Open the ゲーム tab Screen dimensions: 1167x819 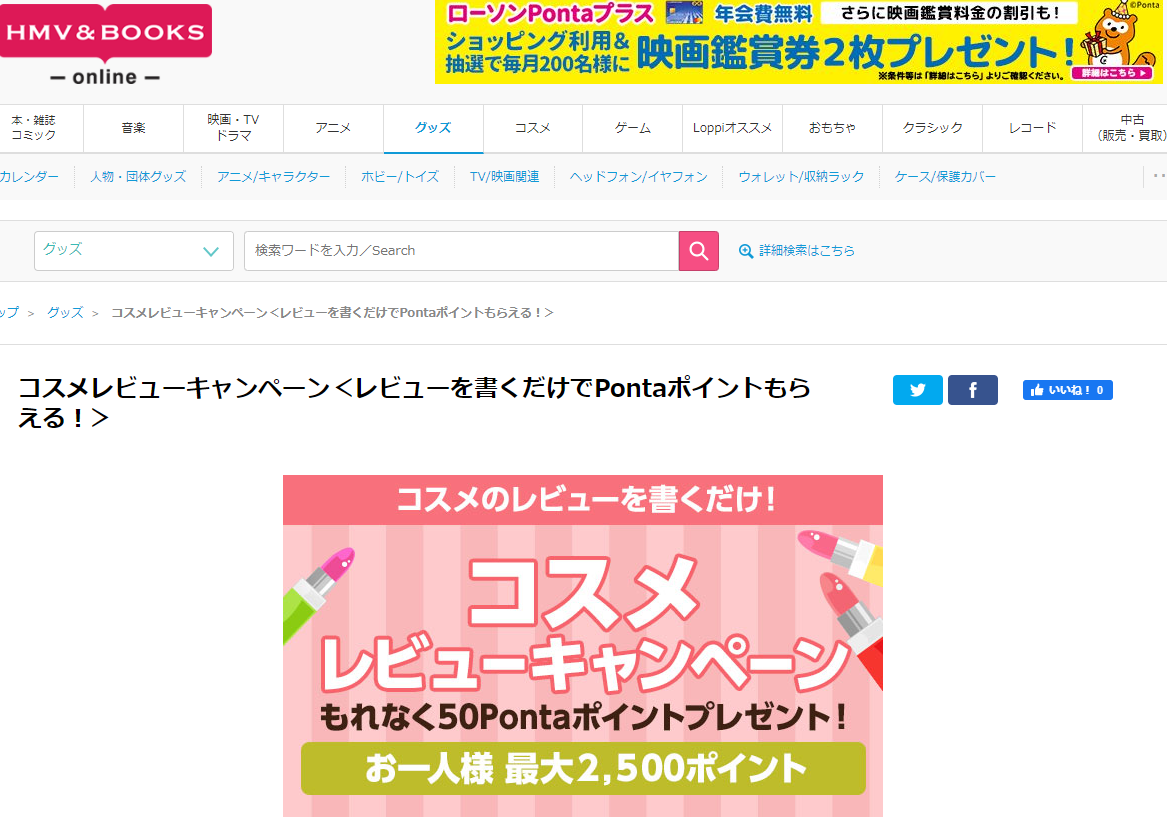[x=633, y=128]
